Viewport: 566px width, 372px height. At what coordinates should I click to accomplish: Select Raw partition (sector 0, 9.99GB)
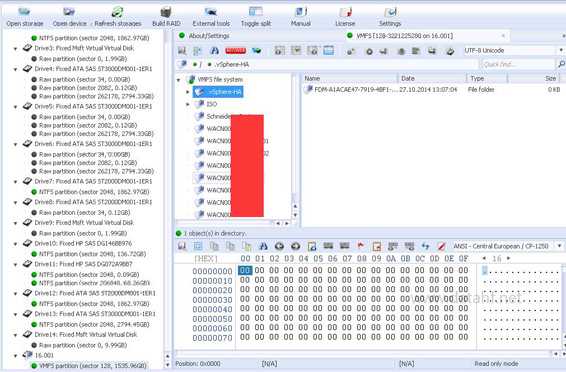coord(83,345)
